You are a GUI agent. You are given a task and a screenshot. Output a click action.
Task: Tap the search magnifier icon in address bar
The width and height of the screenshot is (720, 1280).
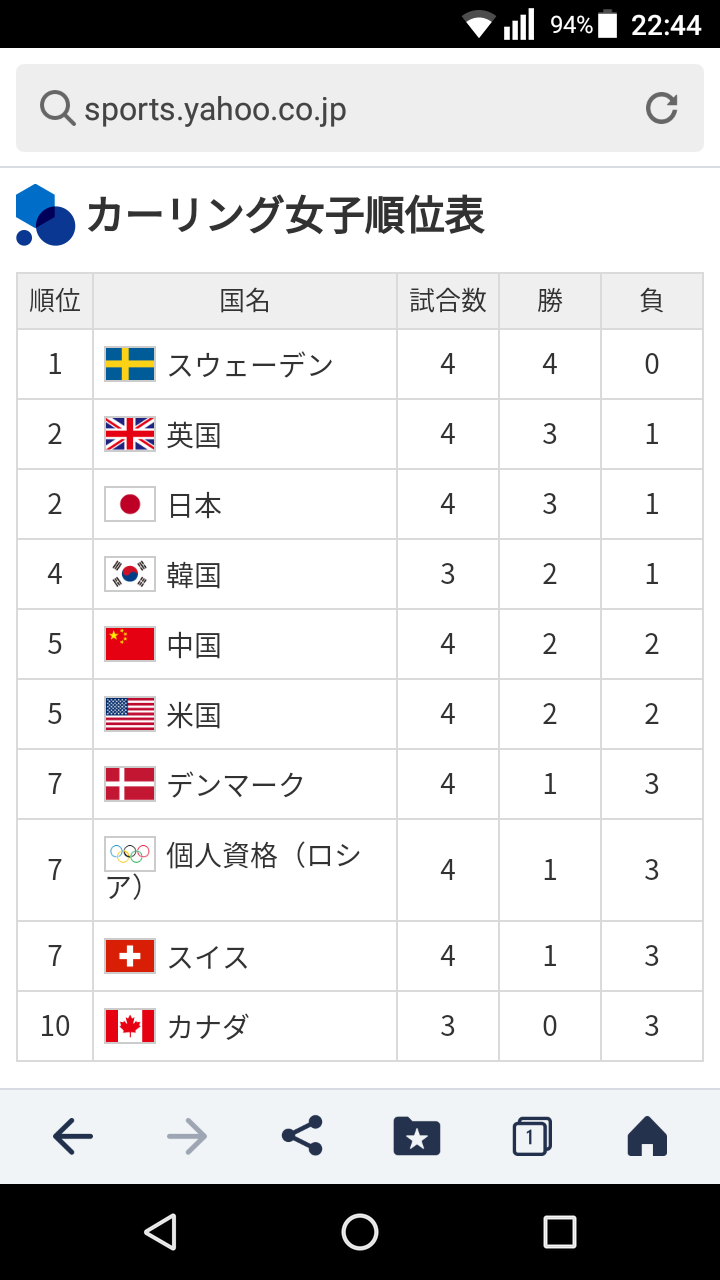pos(57,108)
